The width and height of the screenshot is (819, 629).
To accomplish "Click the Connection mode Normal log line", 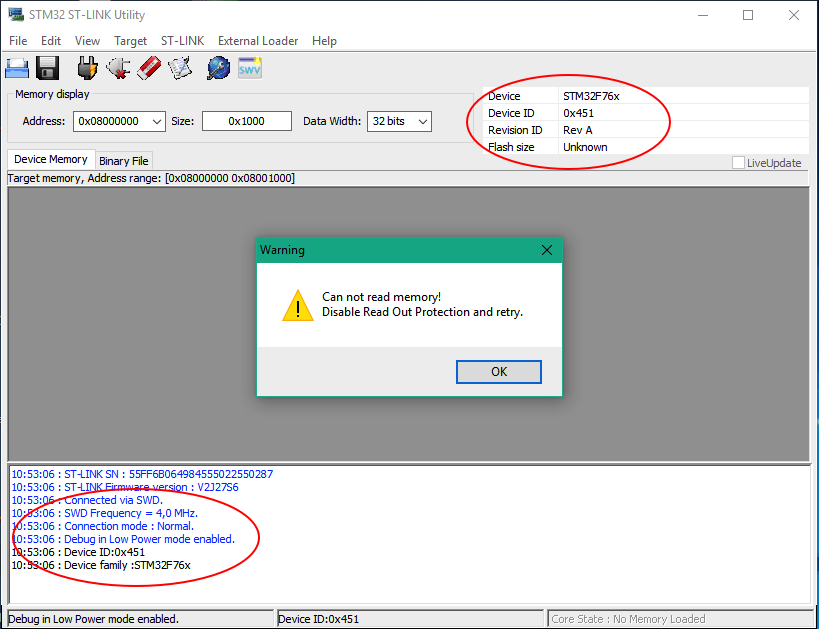I will (x=102, y=527).
